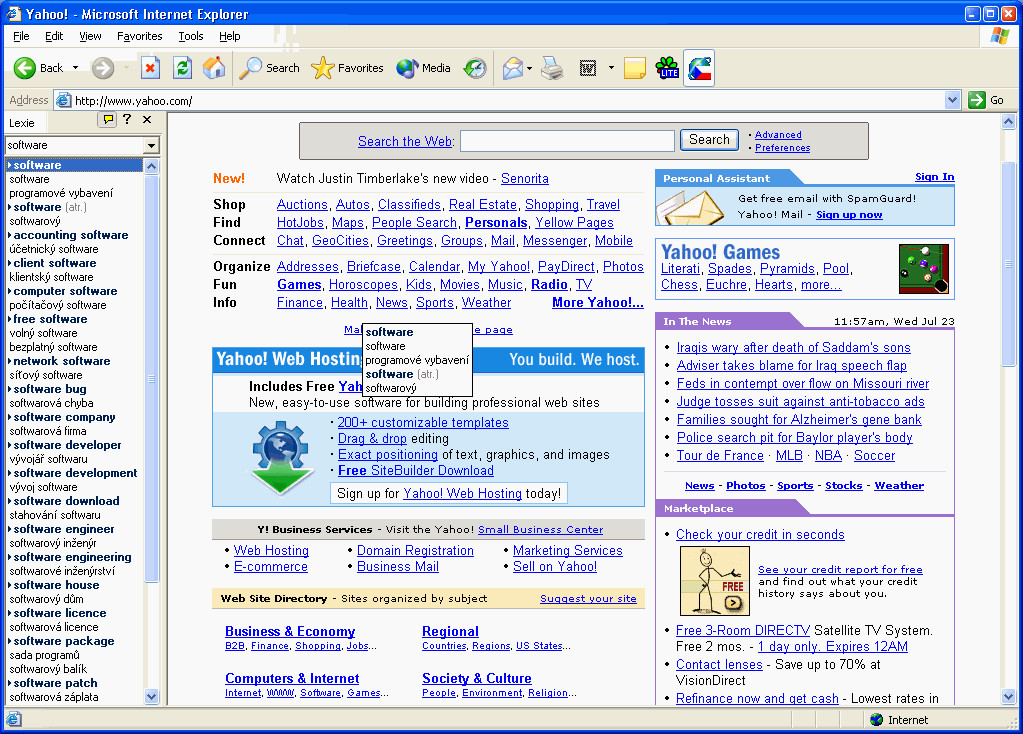Screen dimensions: 1023x734
Task: Click the yellow Discuss note icon
Action: pyautogui.click(x=635, y=68)
